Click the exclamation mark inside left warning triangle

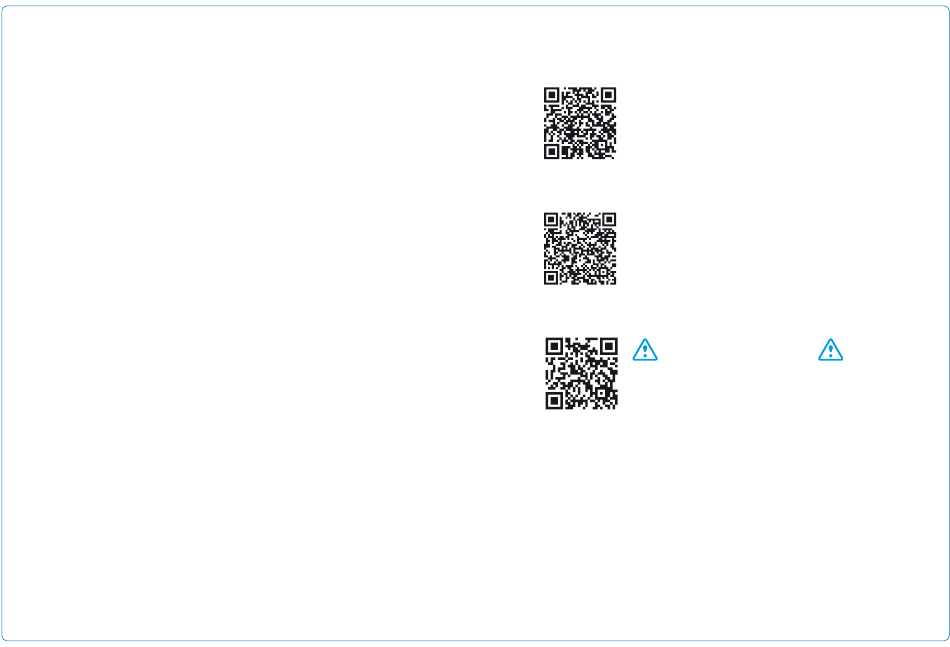click(x=645, y=351)
